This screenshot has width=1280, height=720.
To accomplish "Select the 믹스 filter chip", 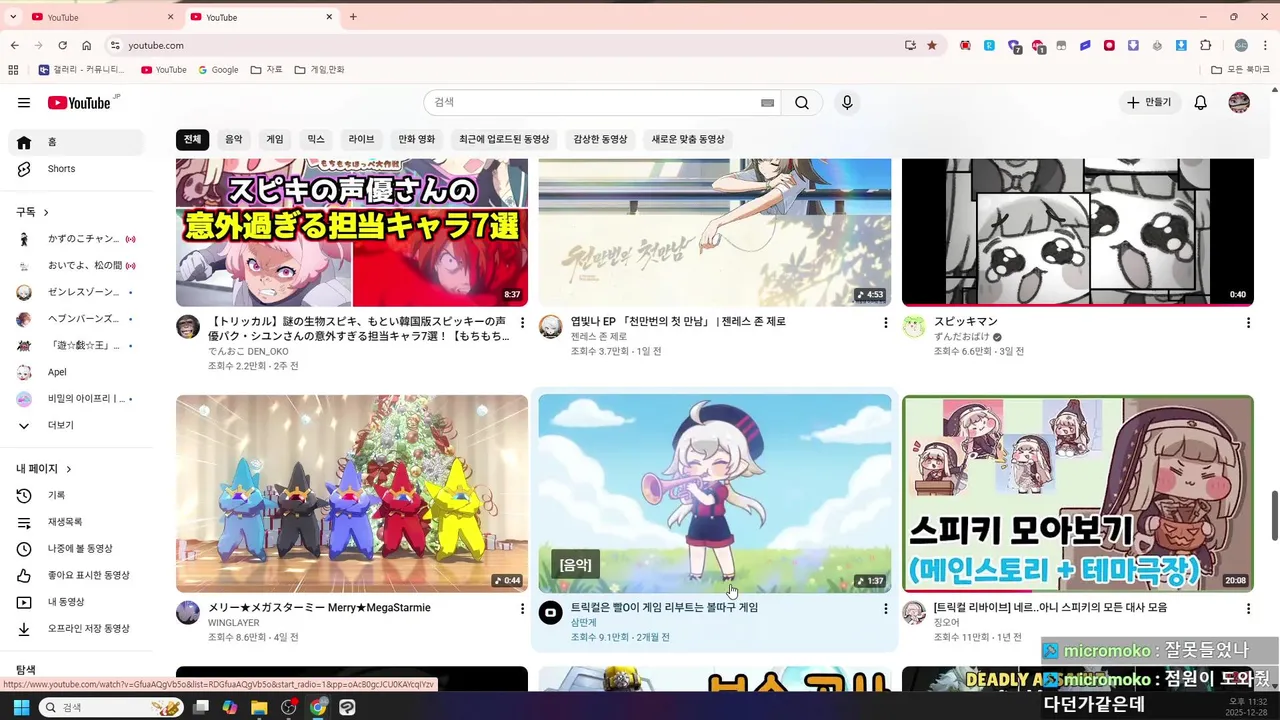I will pos(316,140).
